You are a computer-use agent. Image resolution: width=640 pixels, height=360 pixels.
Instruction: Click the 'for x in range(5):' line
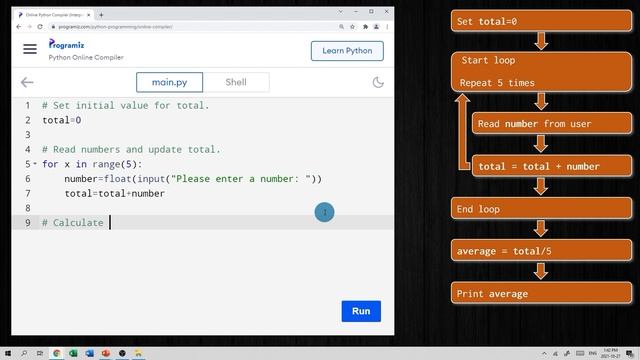(92, 164)
